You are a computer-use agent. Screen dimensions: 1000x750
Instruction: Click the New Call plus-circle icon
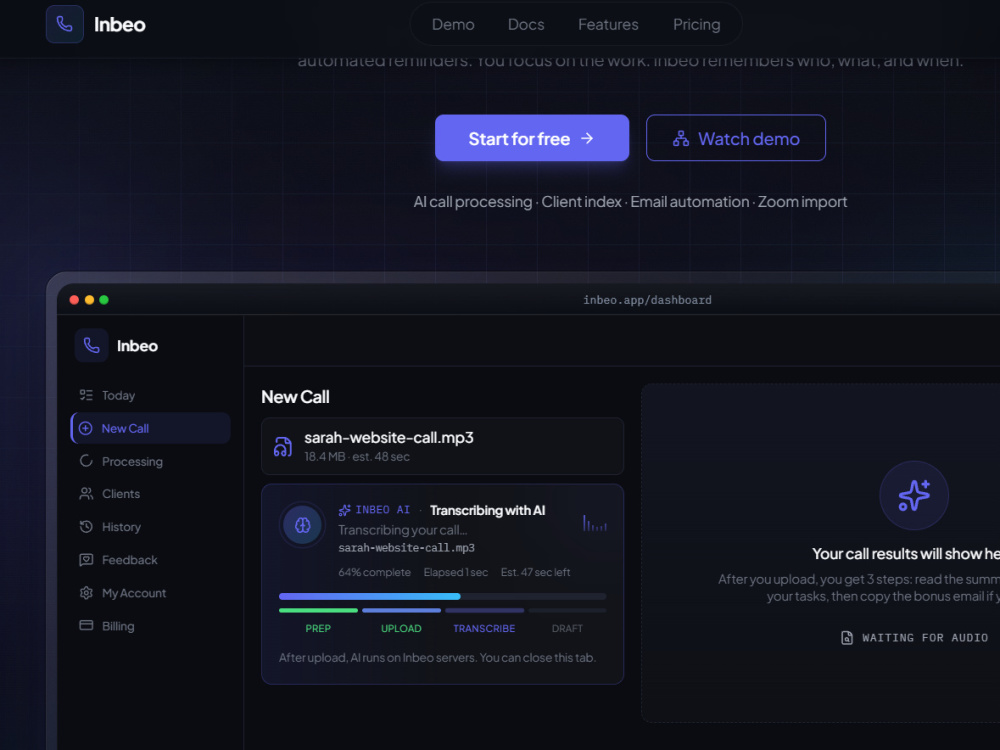[x=85, y=429]
